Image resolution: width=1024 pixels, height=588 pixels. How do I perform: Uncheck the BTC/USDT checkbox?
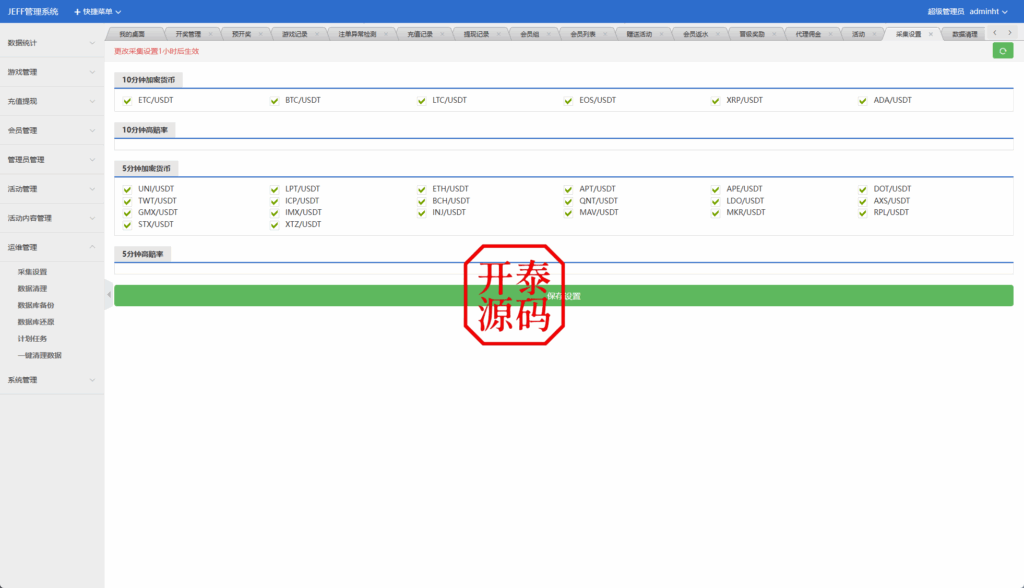tap(275, 101)
